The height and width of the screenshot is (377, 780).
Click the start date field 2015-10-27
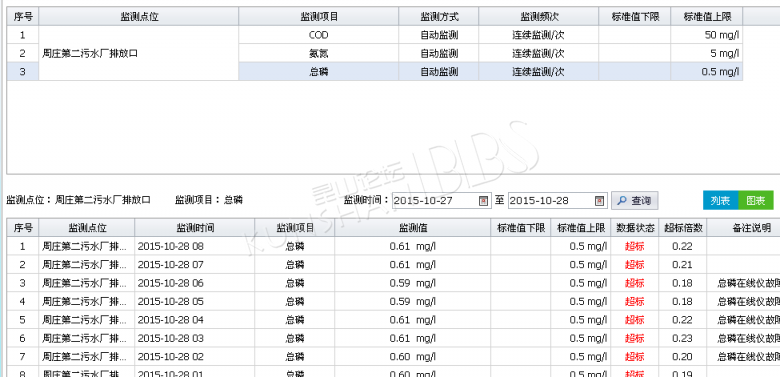(x=435, y=201)
